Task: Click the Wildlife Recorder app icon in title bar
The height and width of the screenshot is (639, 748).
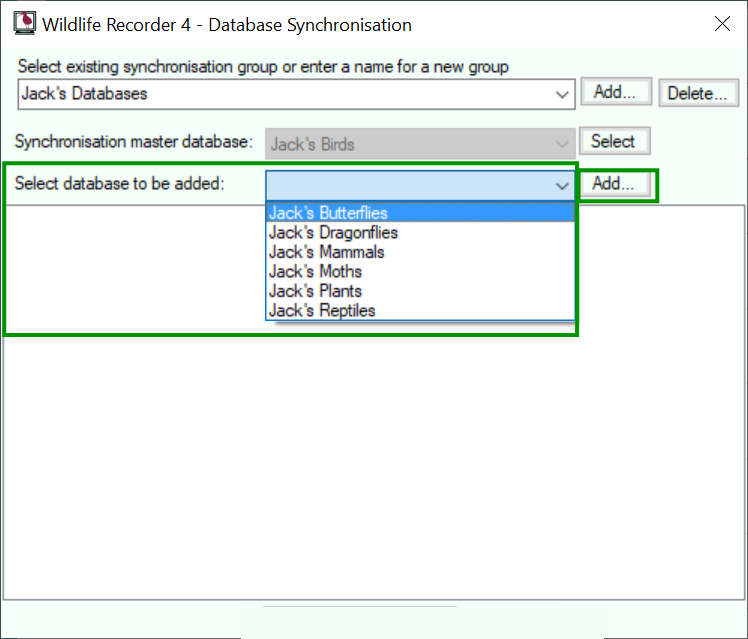Action: pyautogui.click(x=24, y=23)
